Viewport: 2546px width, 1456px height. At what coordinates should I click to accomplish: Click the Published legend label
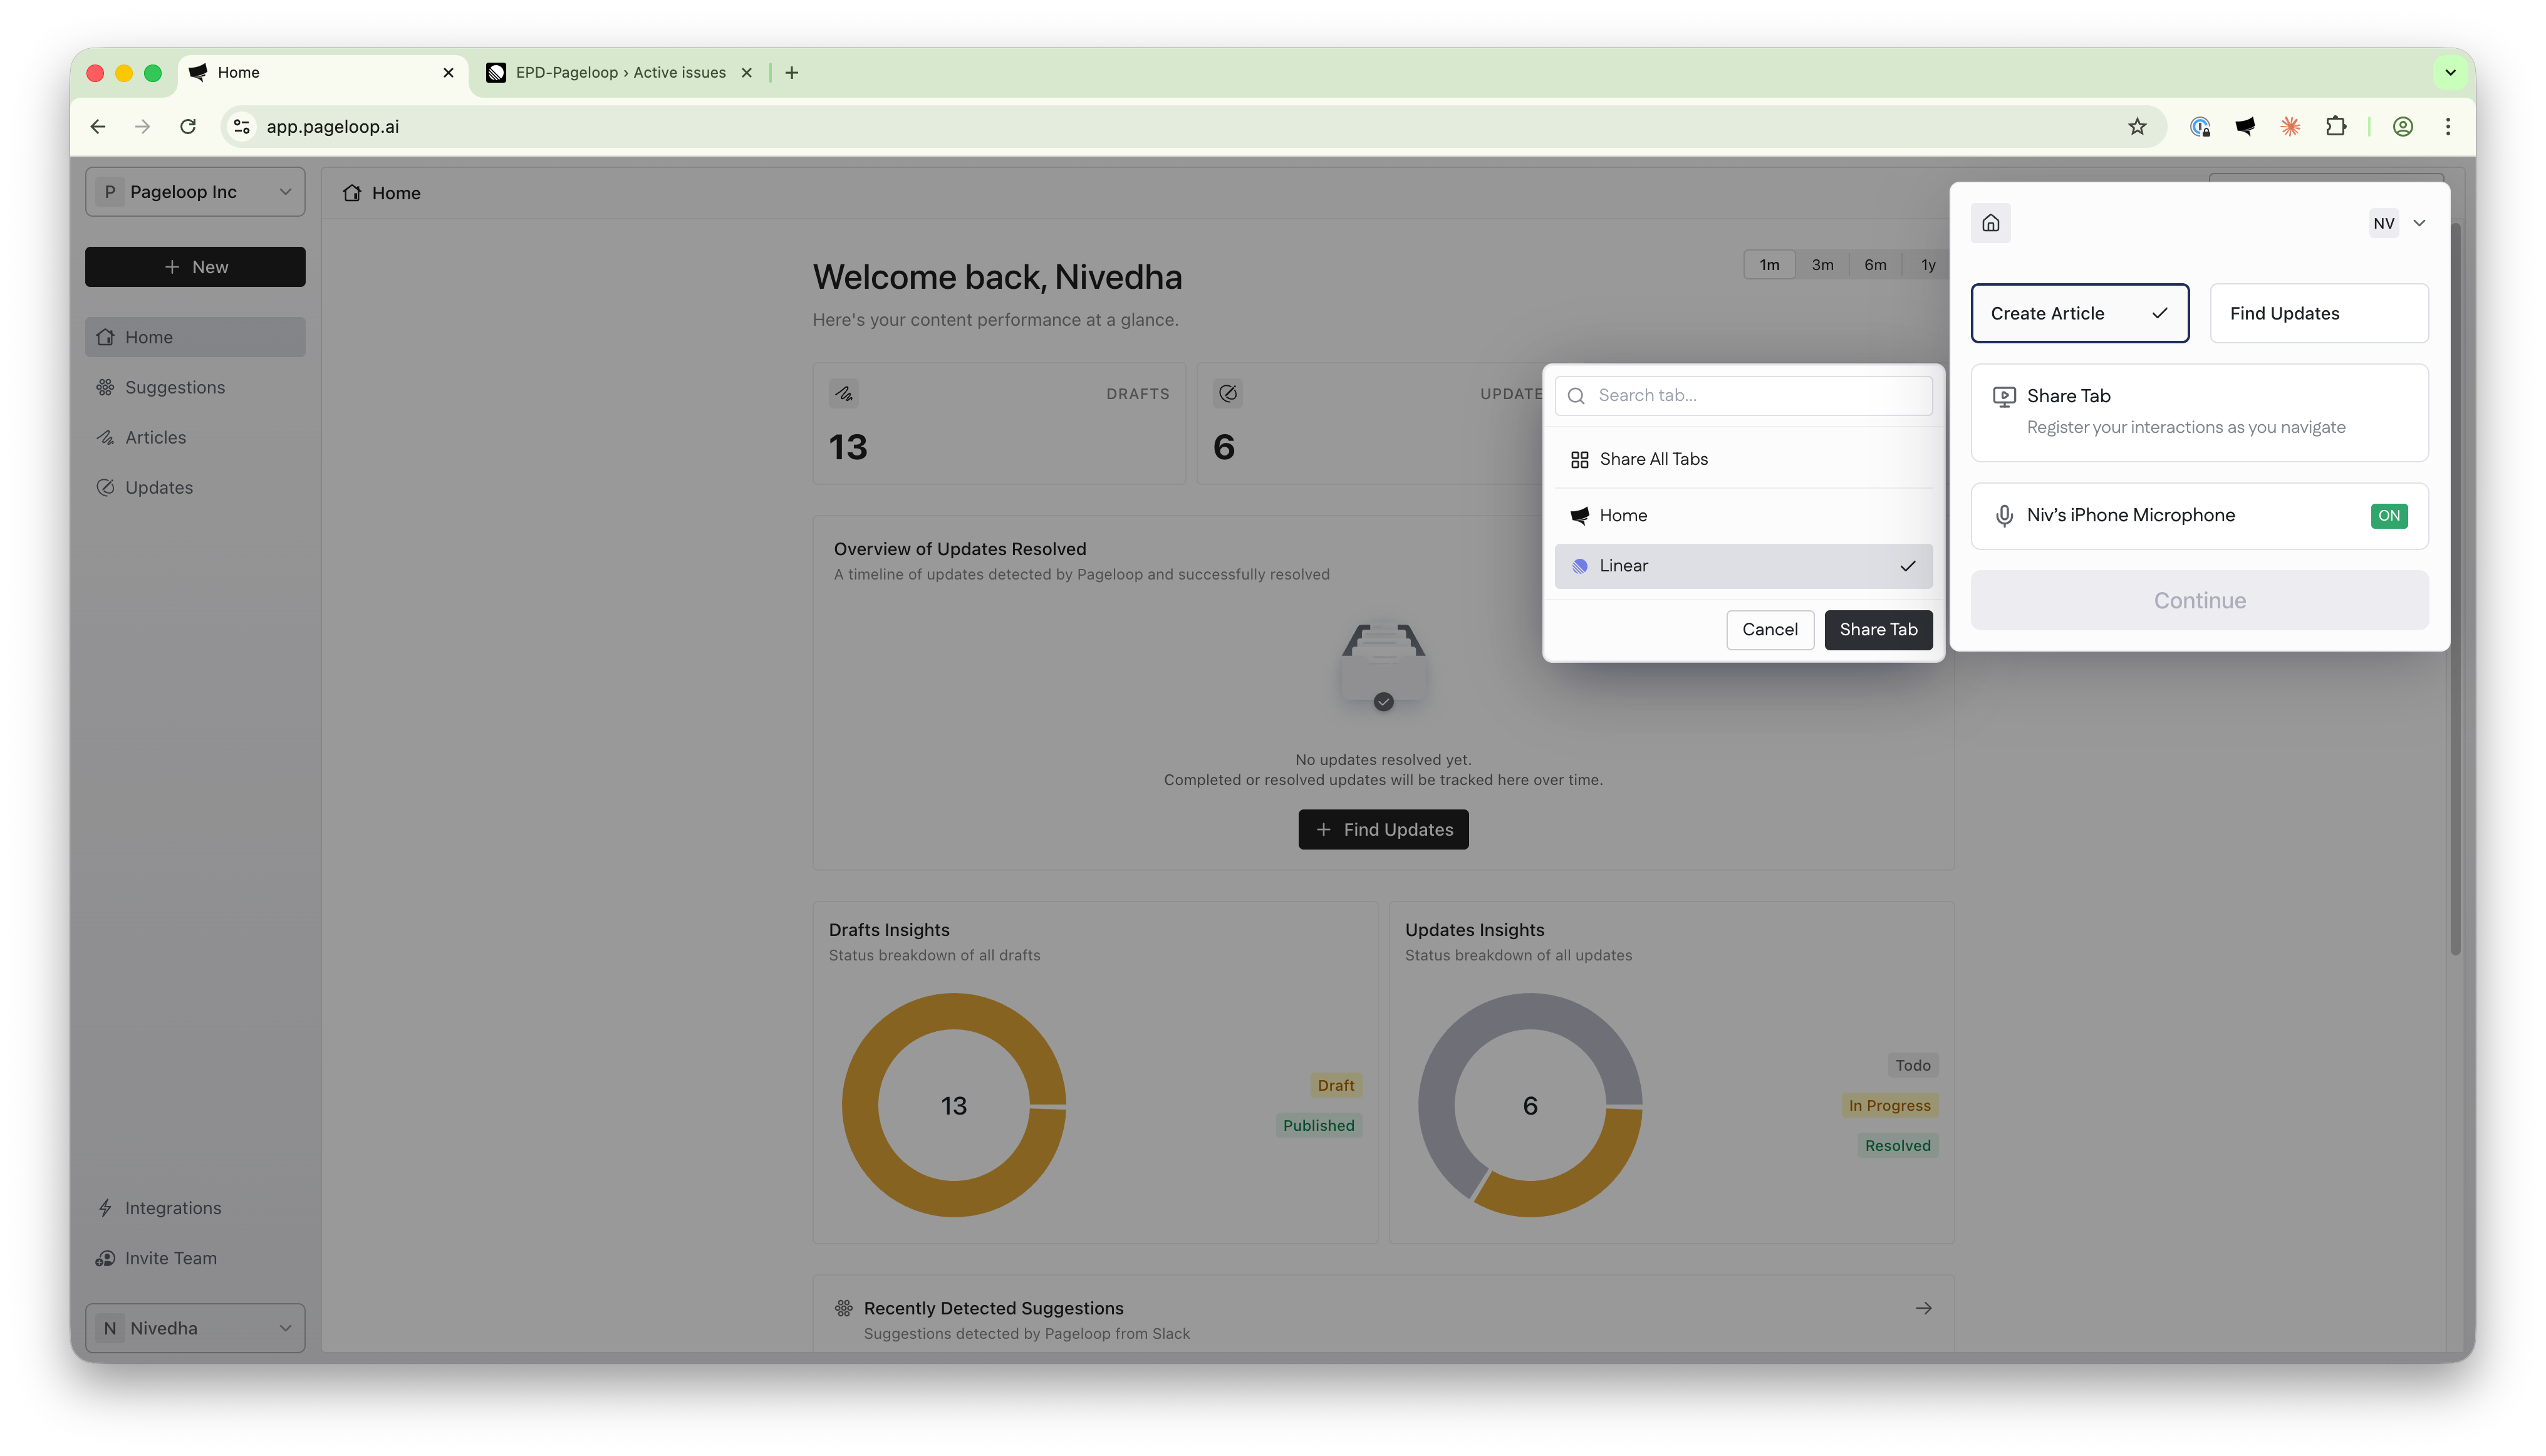click(x=1318, y=1125)
